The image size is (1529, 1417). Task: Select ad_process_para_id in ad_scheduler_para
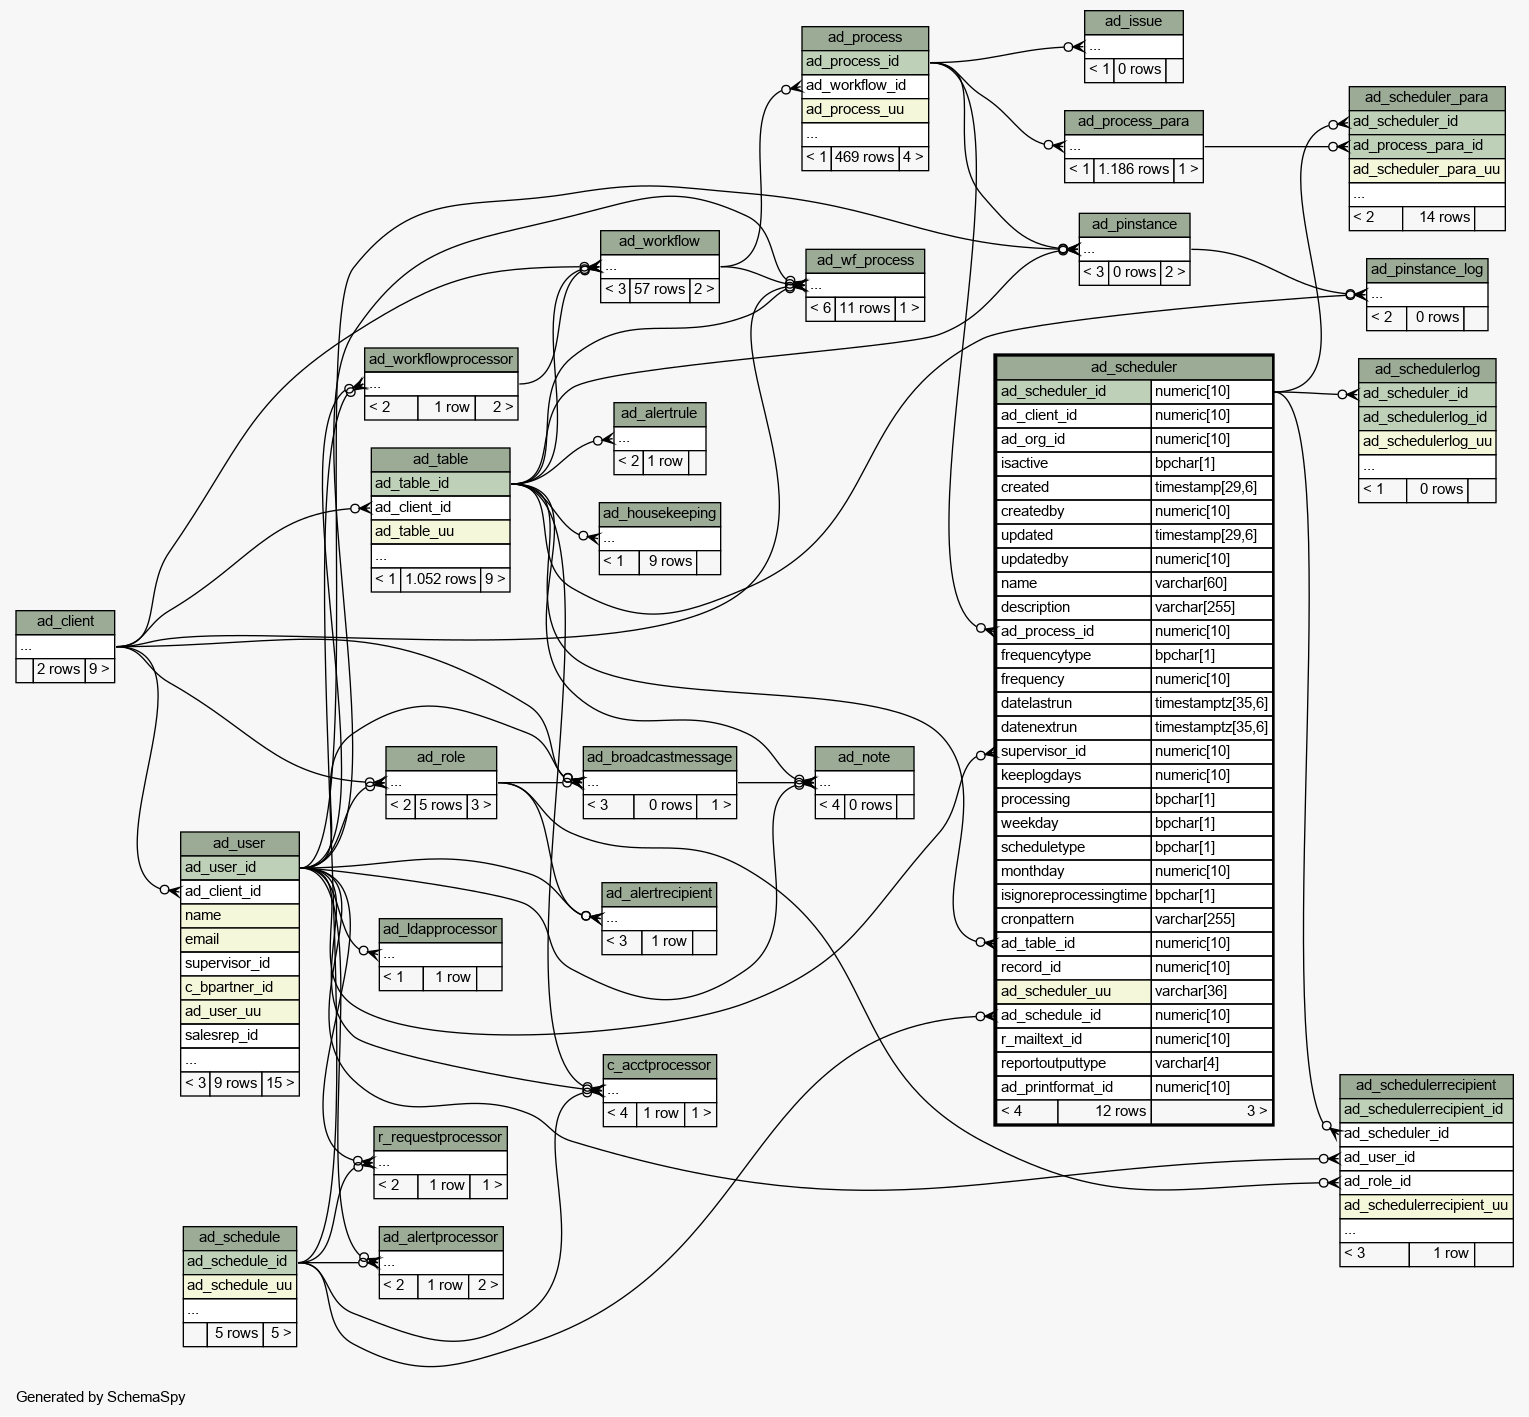1426,146
